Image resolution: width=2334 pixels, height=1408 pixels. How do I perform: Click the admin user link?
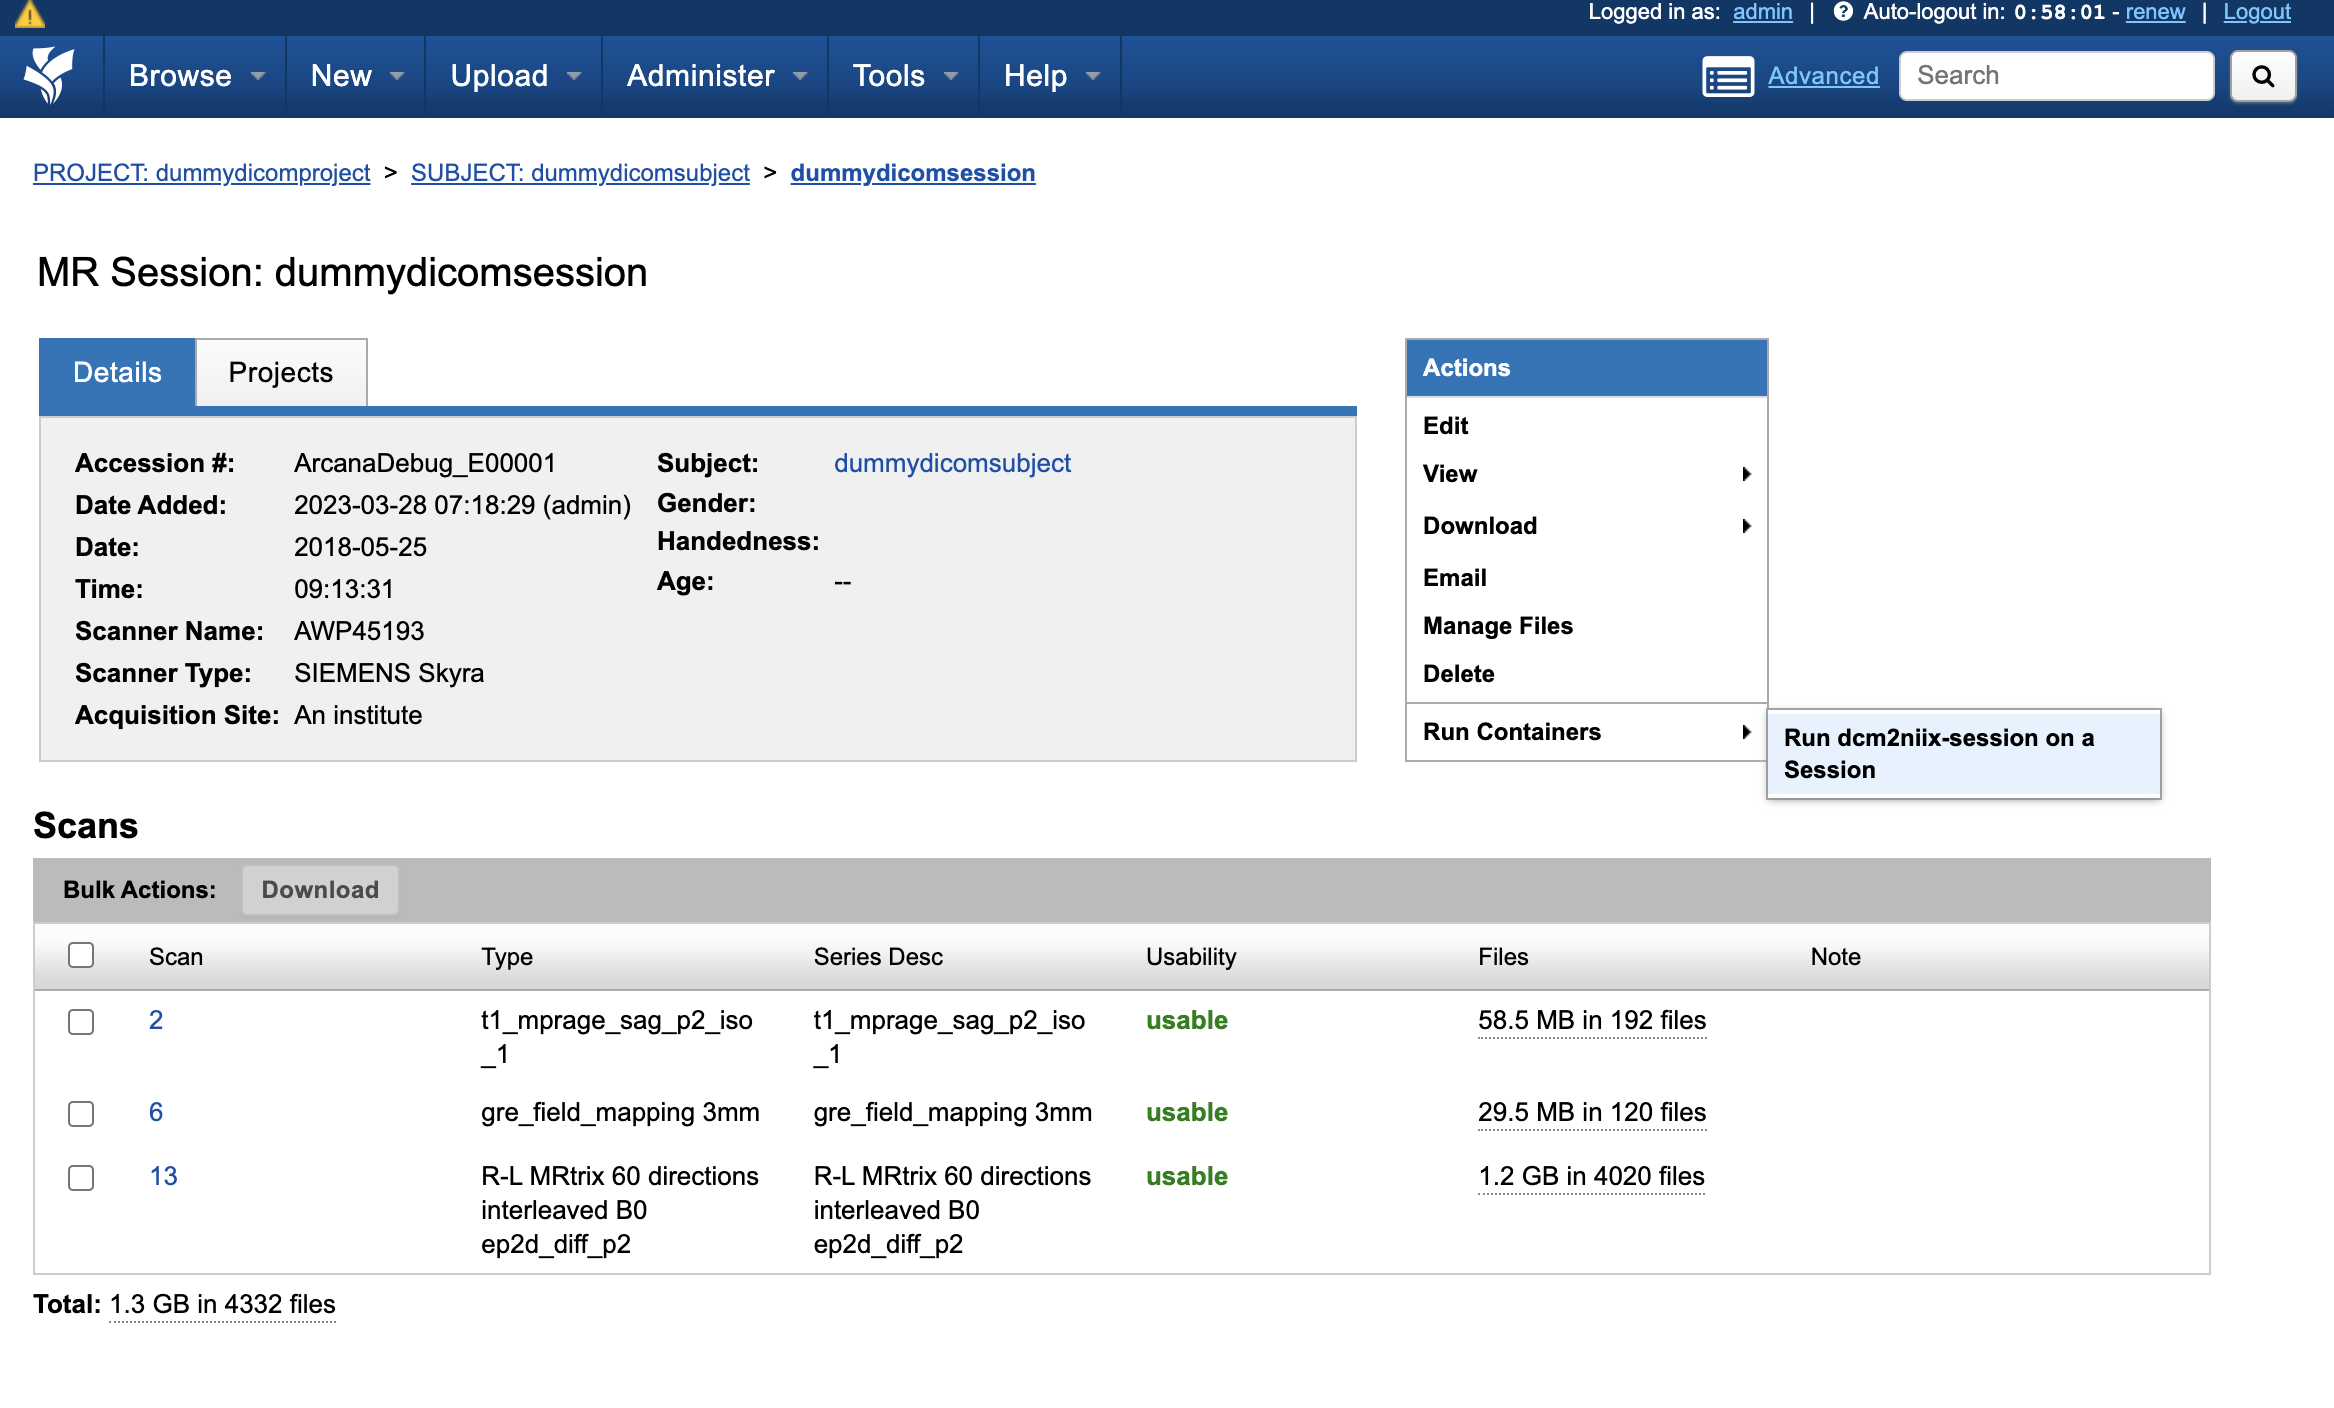(1763, 12)
